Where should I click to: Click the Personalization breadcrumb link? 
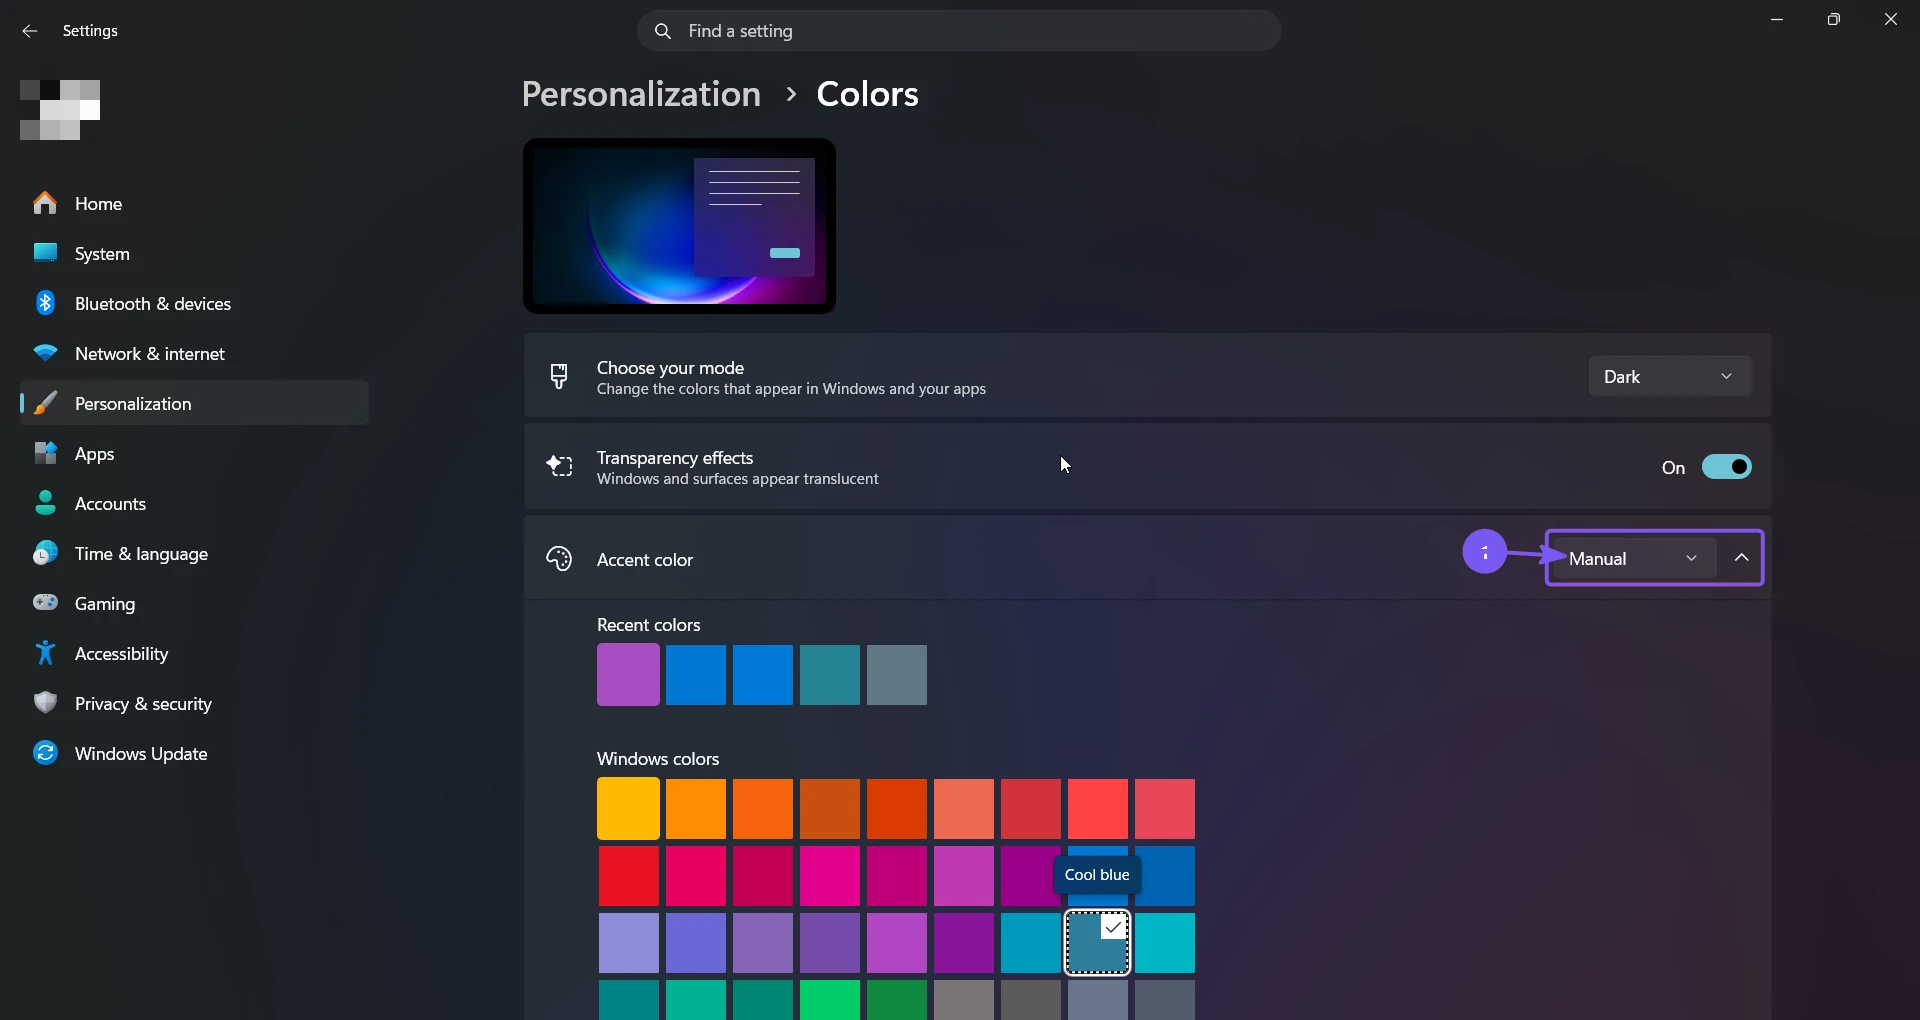641,94
